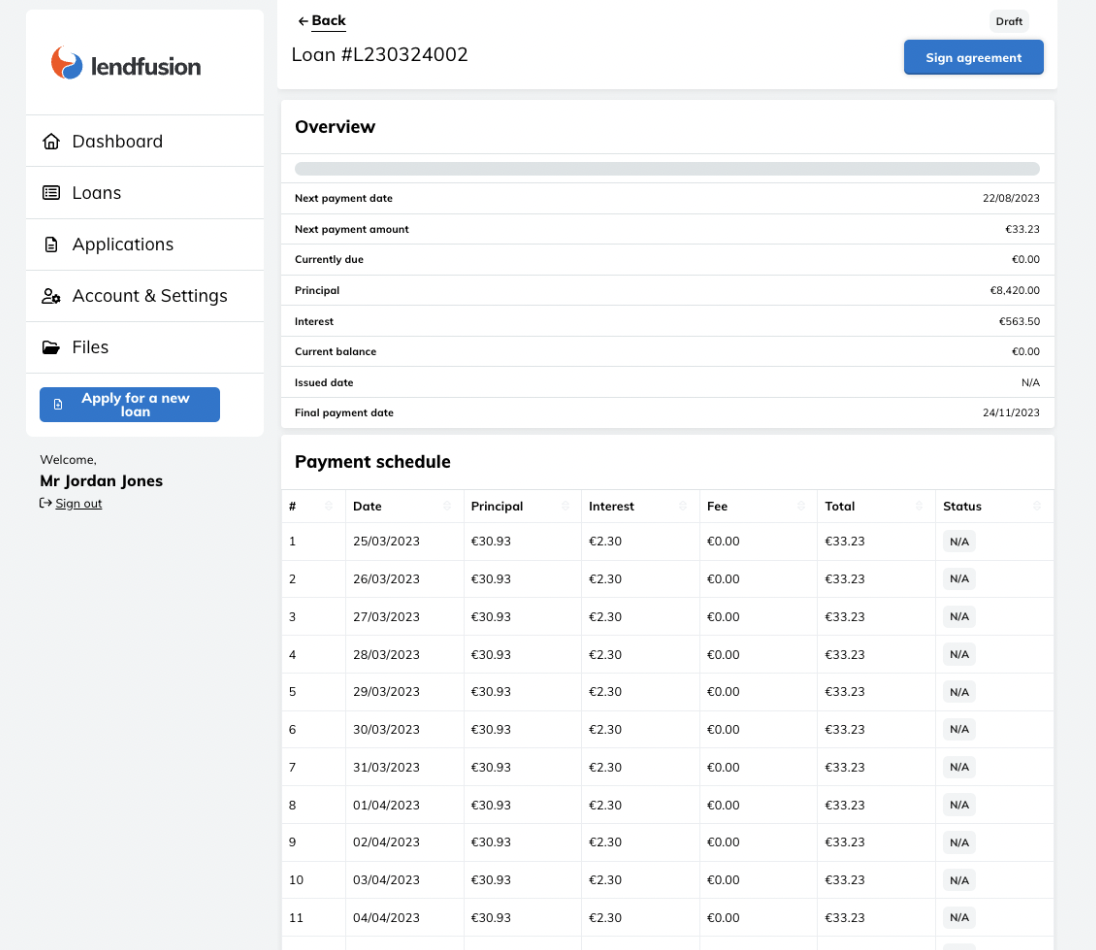Click the Loans list icon
The image size is (1096, 950).
[x=51, y=193]
